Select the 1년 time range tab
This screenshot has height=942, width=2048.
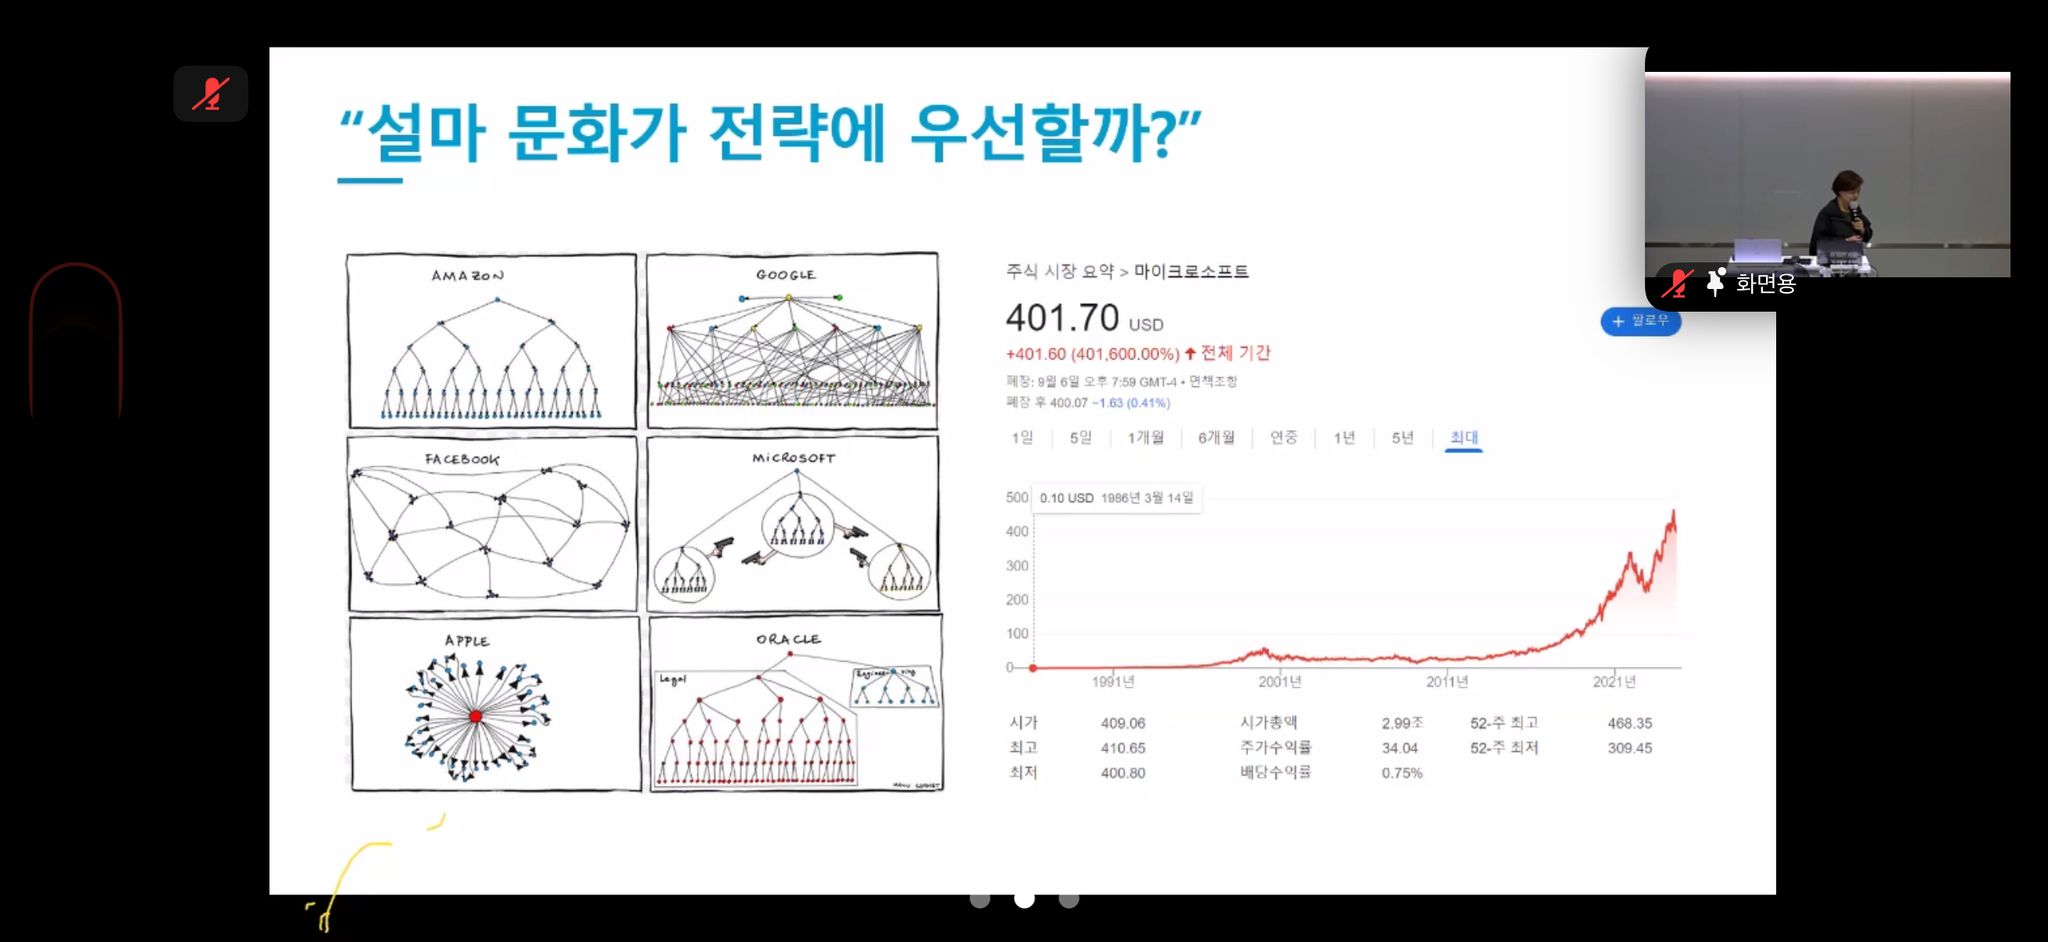1344,438
